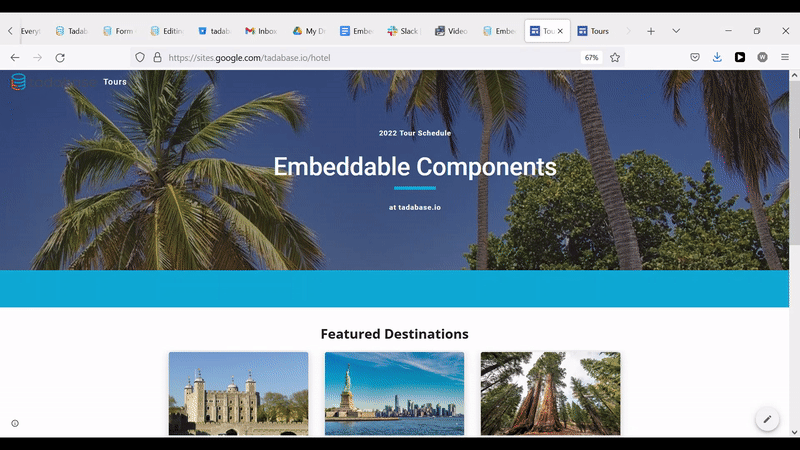Switch to the Video tab
This screenshot has width=800, height=450.
pyautogui.click(x=452, y=31)
